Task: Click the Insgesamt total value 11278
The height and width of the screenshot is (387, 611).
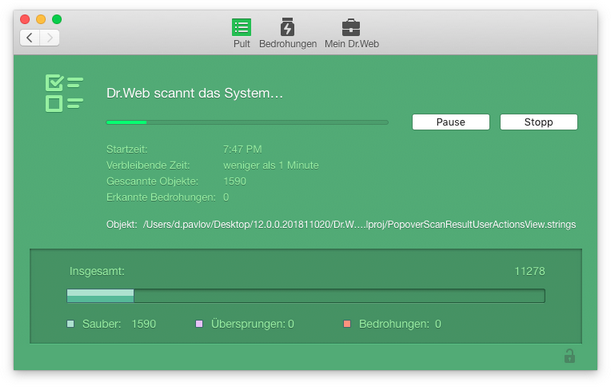Action: click(530, 271)
